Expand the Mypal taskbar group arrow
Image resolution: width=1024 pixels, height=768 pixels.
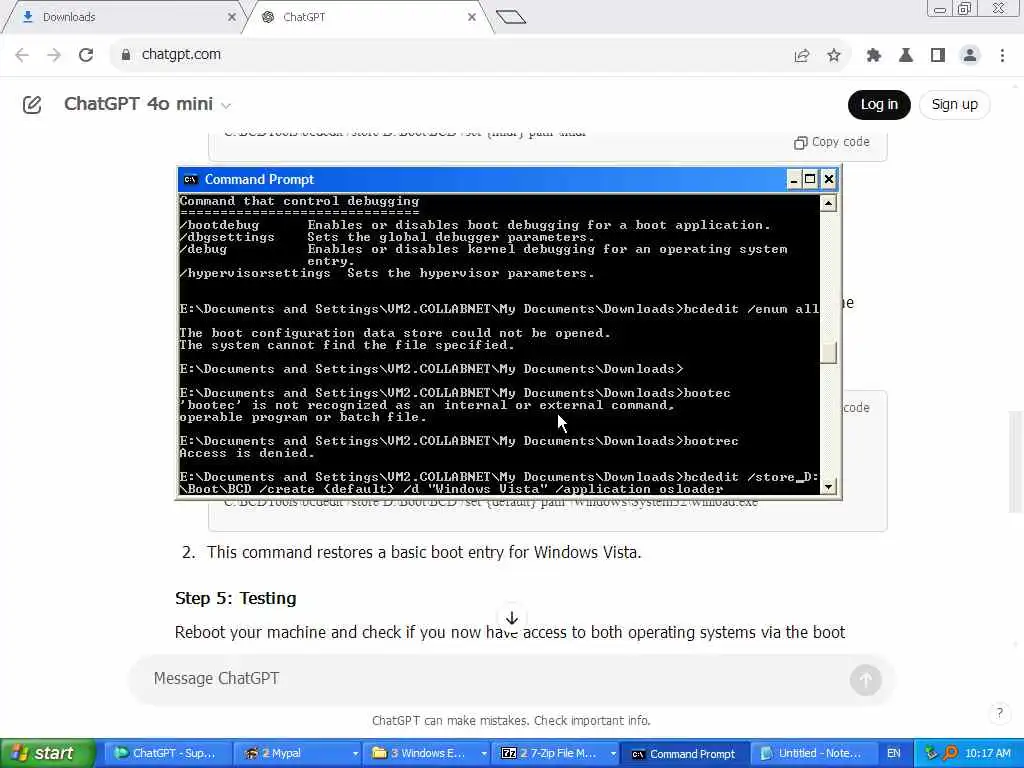coord(355,754)
